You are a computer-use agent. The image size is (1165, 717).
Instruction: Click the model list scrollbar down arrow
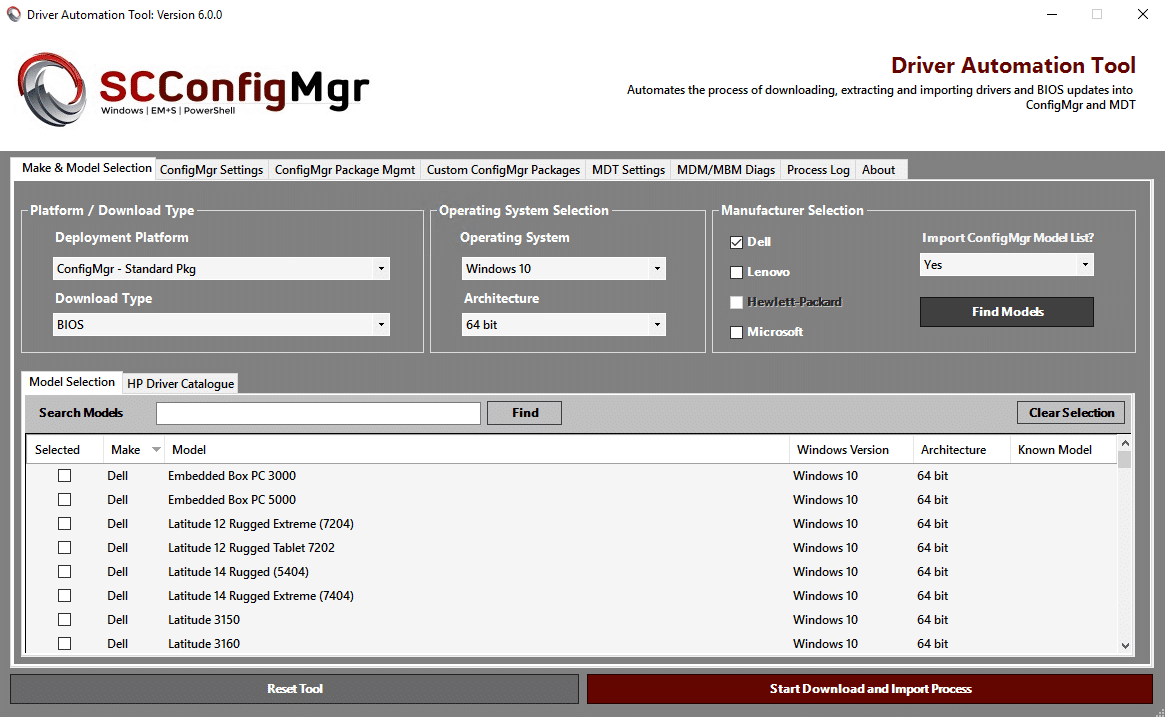pyautogui.click(x=1125, y=646)
